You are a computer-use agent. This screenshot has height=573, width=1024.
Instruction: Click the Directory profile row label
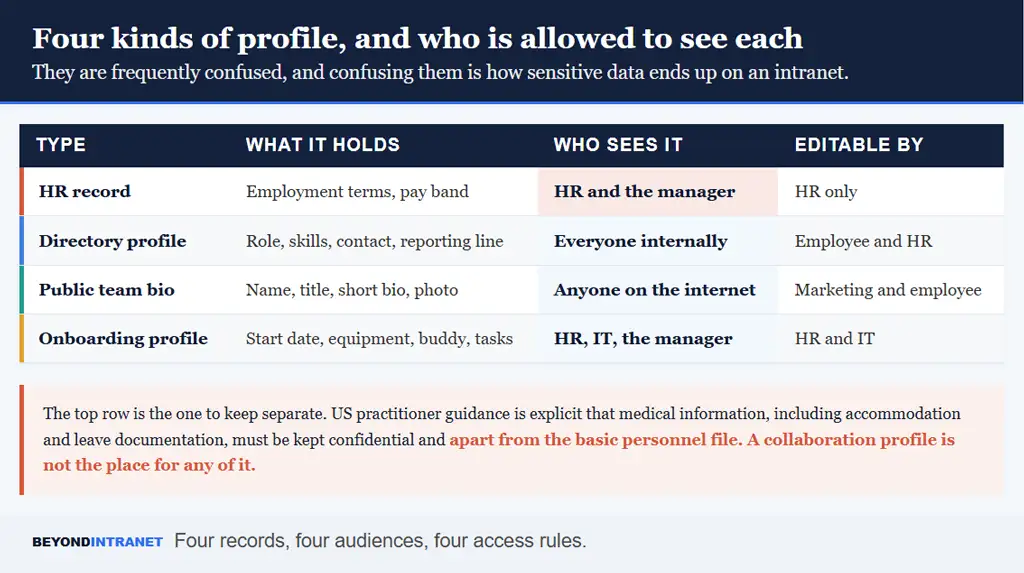(112, 241)
